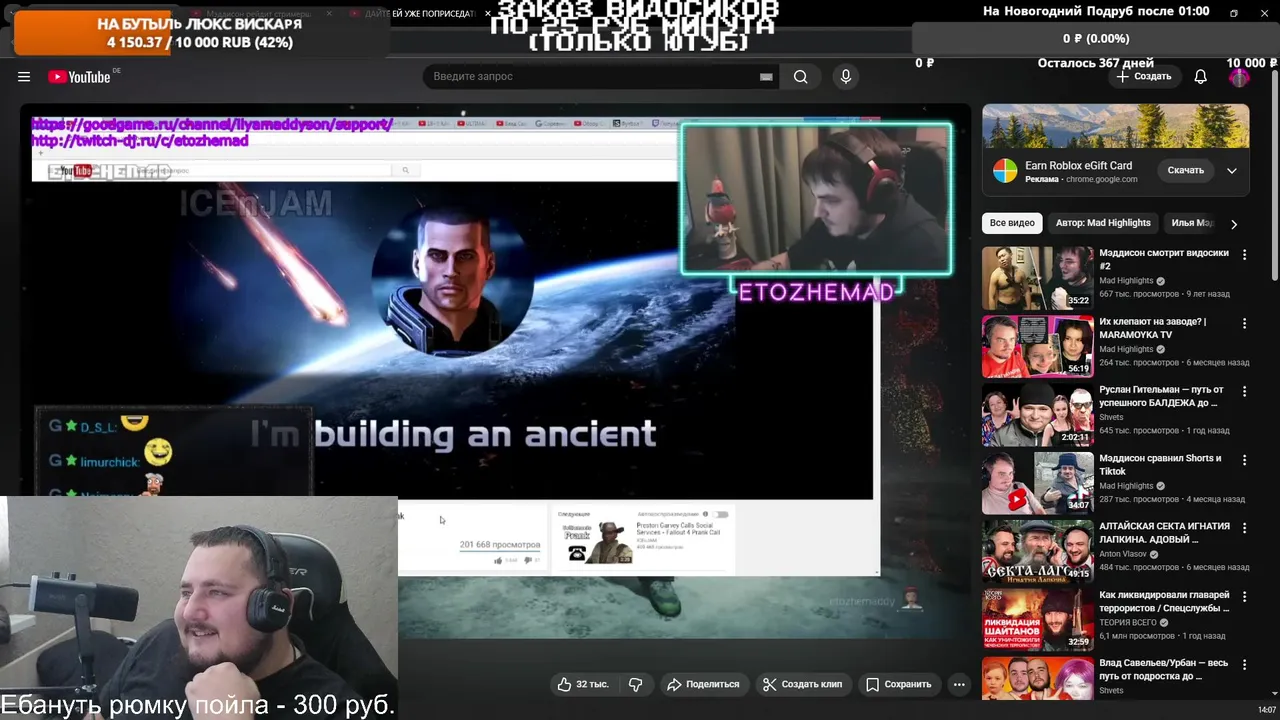This screenshot has height=720, width=1280.
Task: Click title 'Их клепают на заводе? | MARAMOYKA TV'
Action: coord(1153,328)
